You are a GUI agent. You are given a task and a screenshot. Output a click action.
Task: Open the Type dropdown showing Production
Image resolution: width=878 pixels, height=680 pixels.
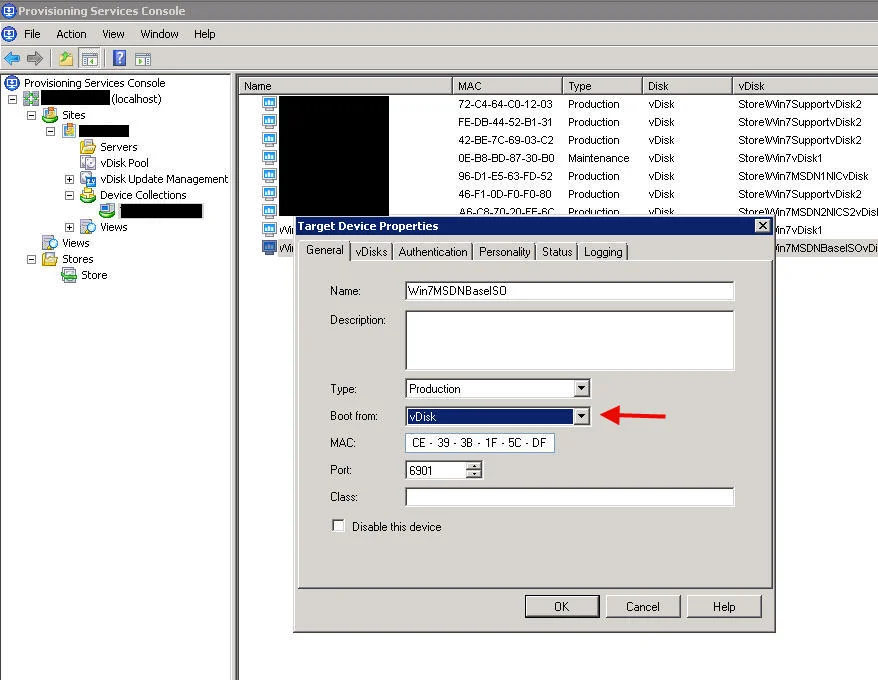[582, 388]
